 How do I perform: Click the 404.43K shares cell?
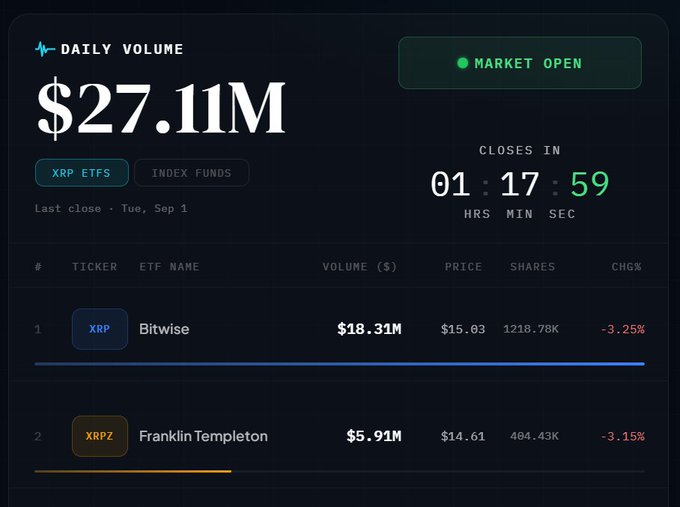click(x=534, y=436)
